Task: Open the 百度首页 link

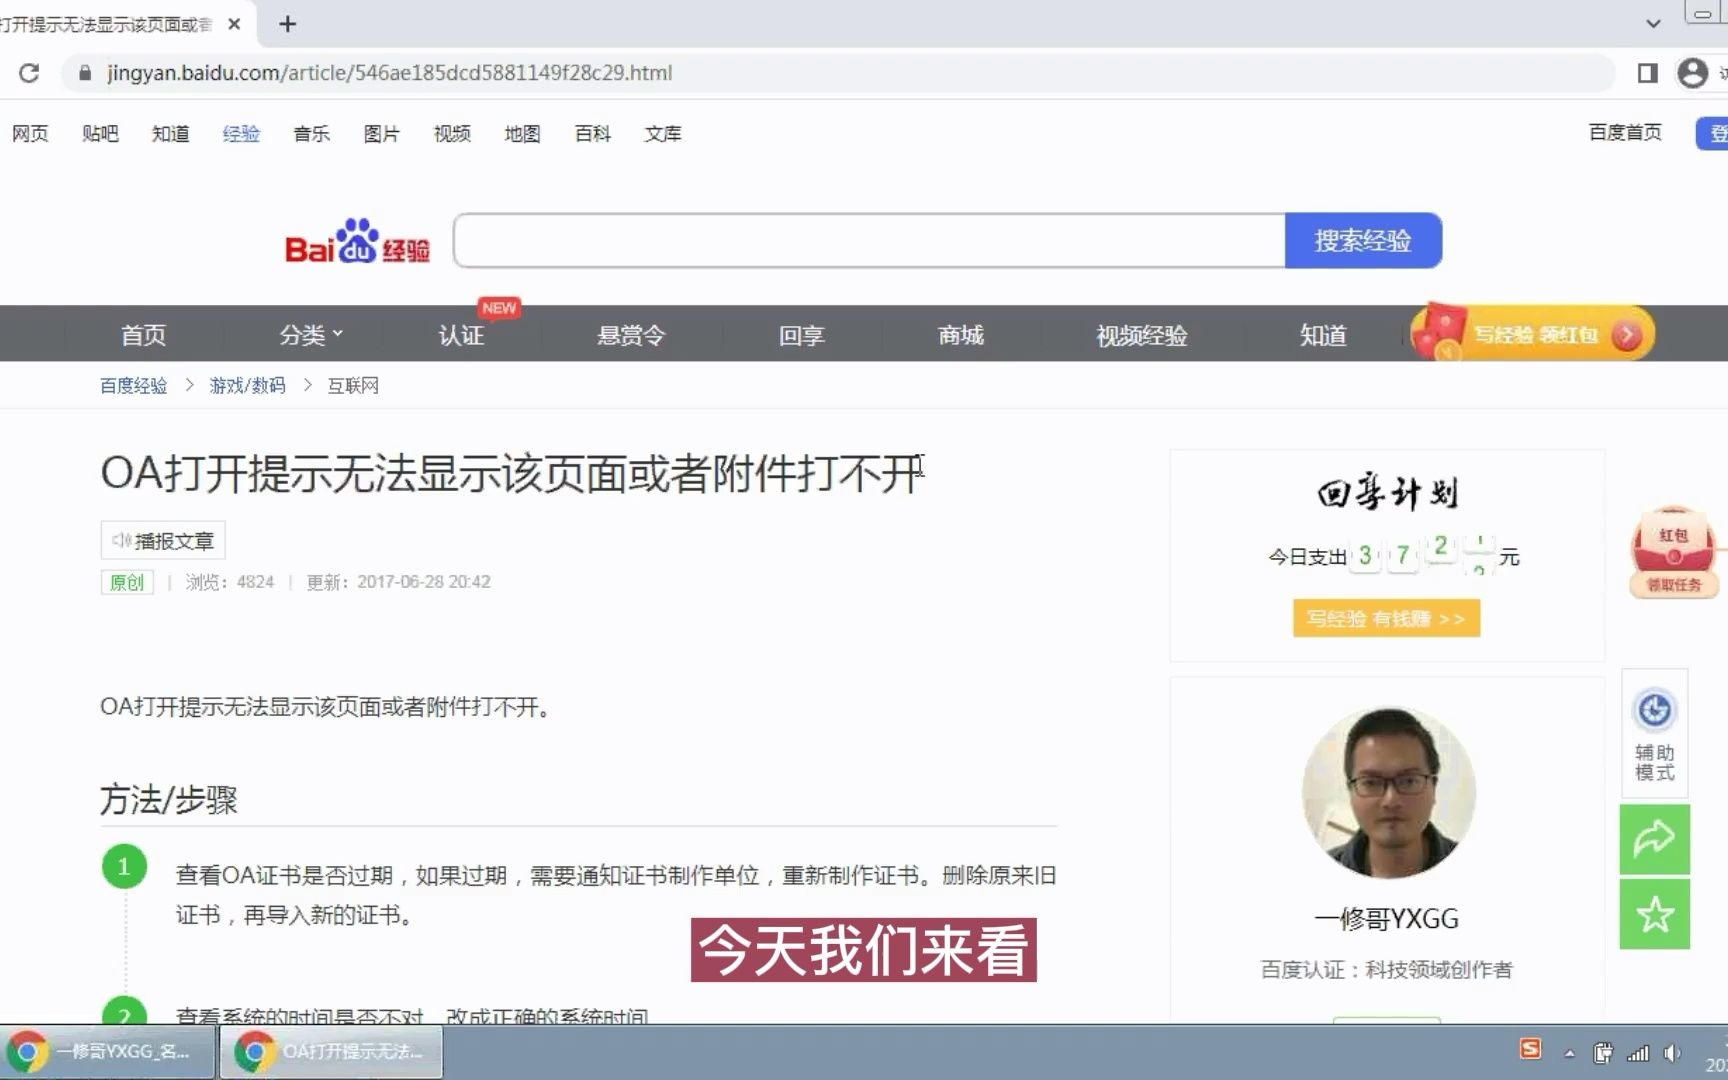Action: pyautogui.click(x=1625, y=133)
